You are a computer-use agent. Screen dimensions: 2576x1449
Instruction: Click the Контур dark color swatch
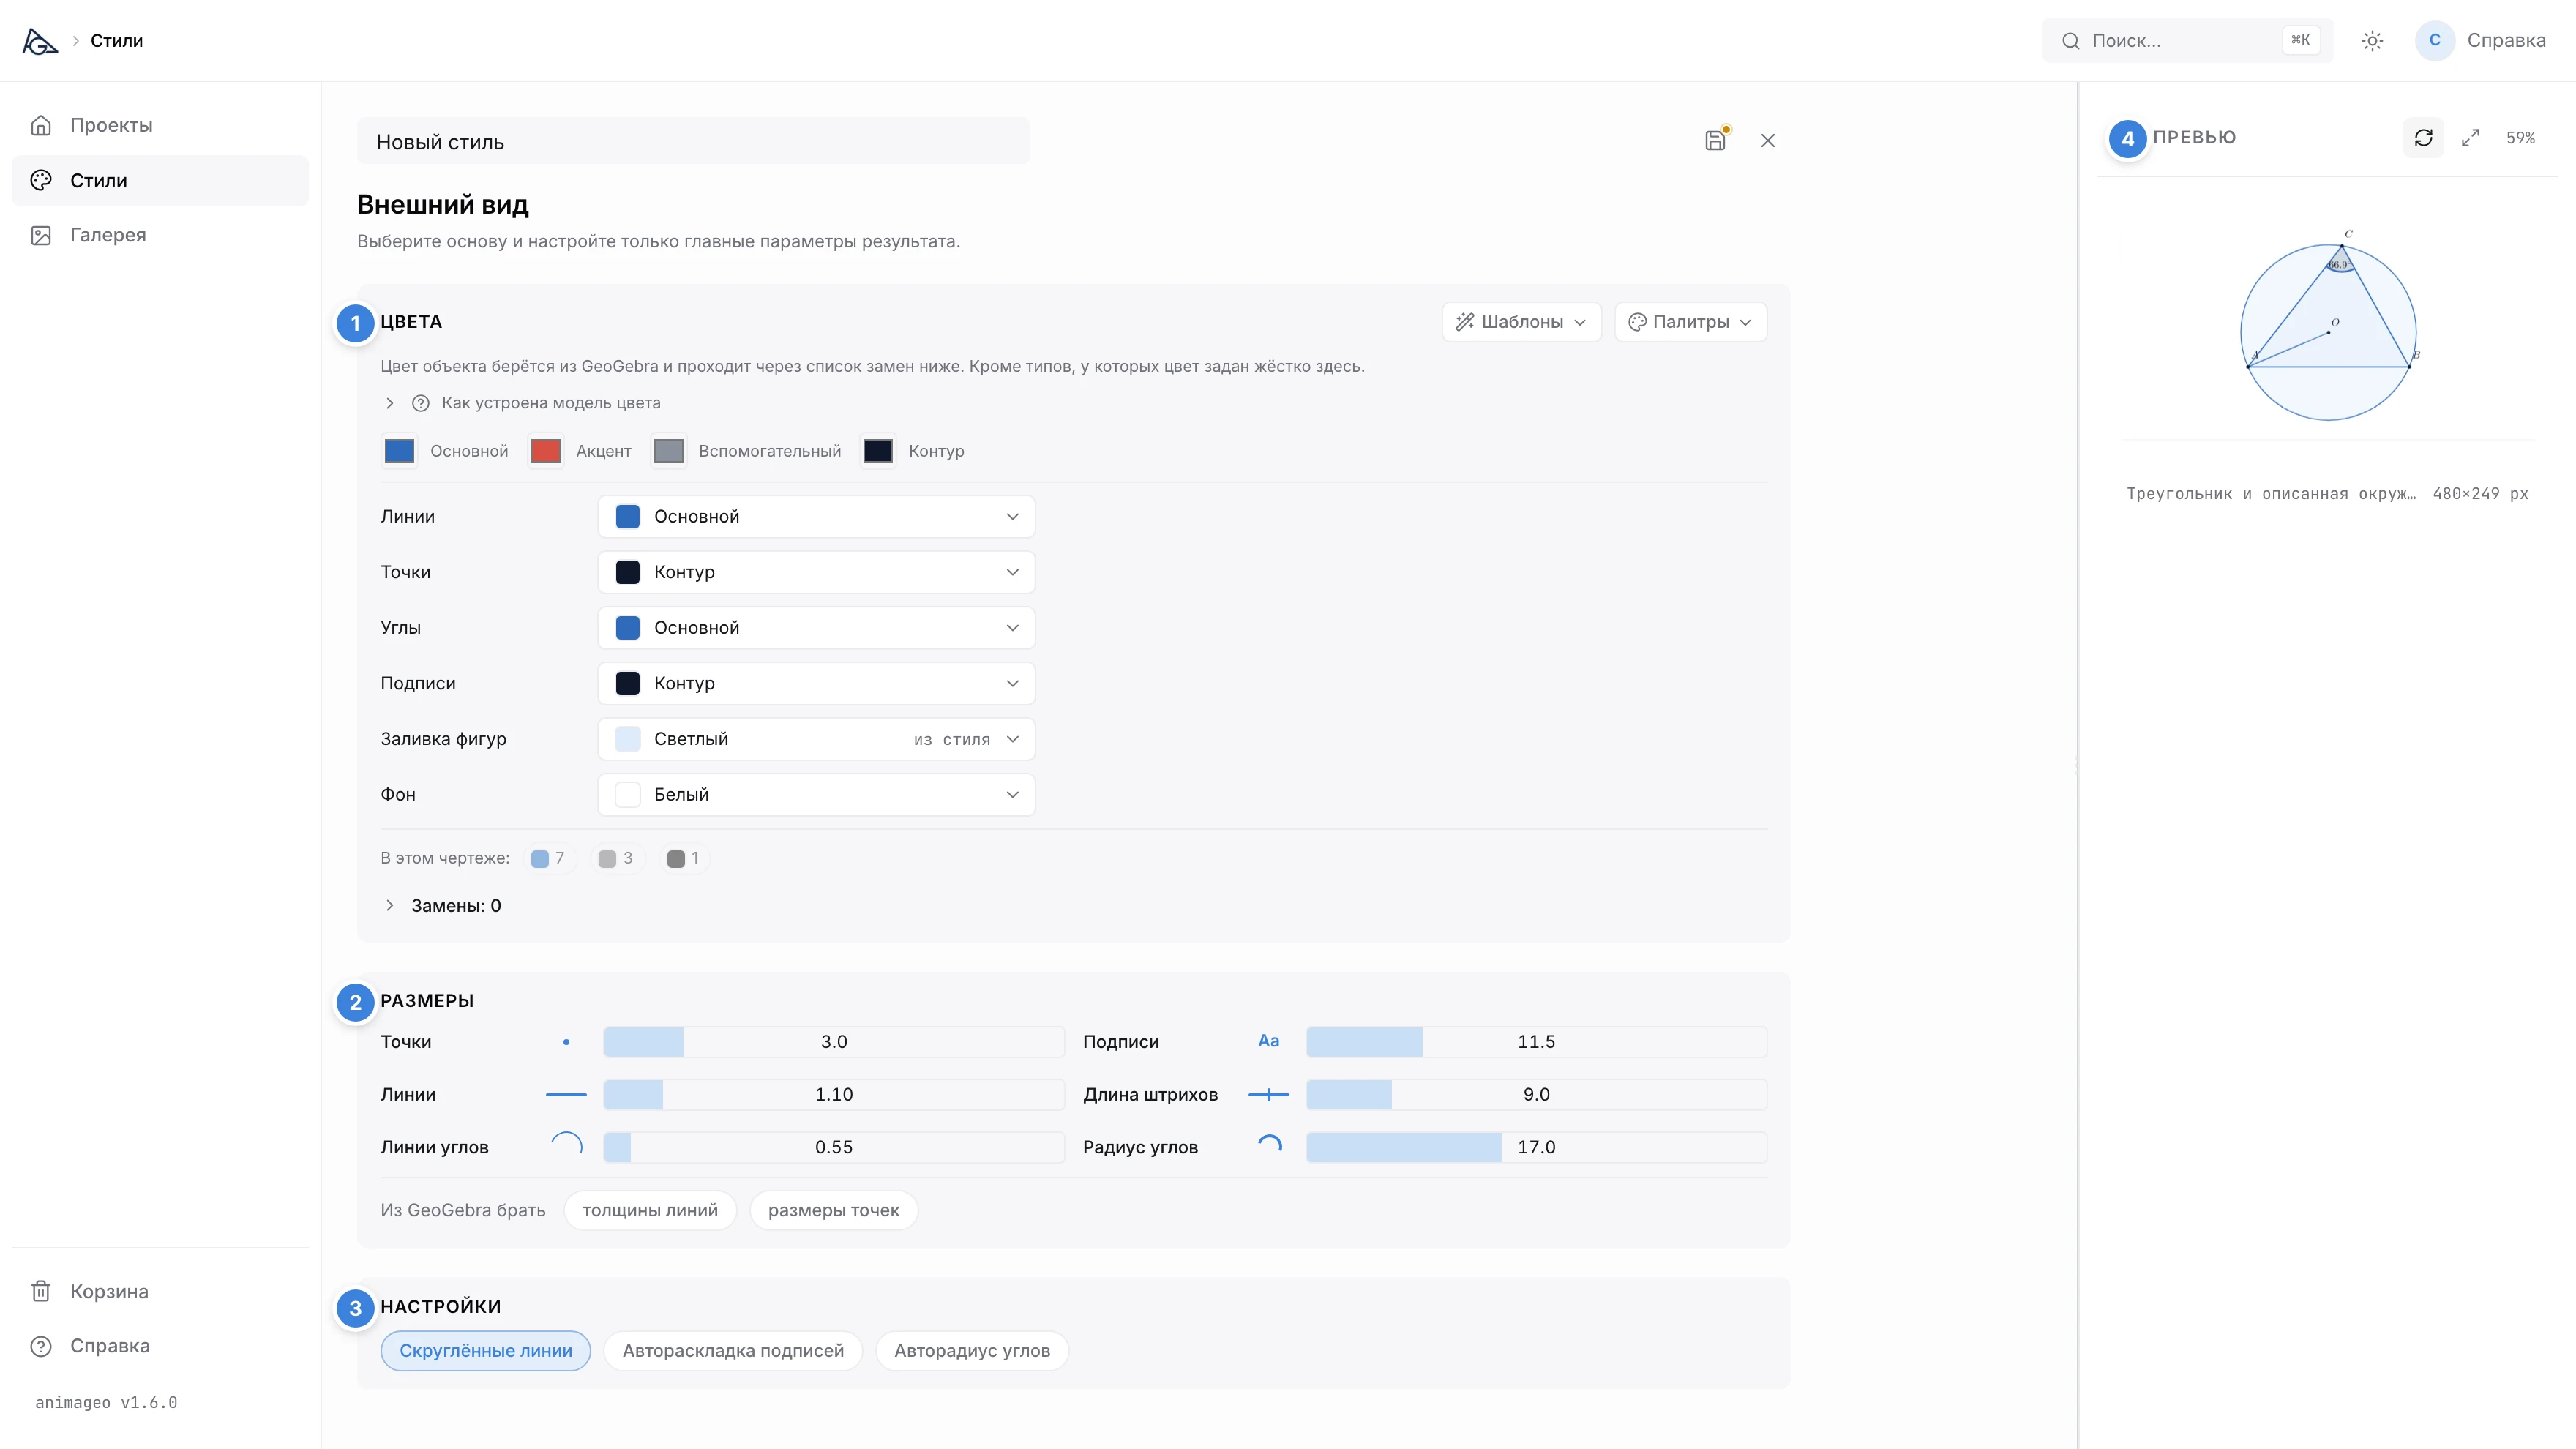click(878, 451)
